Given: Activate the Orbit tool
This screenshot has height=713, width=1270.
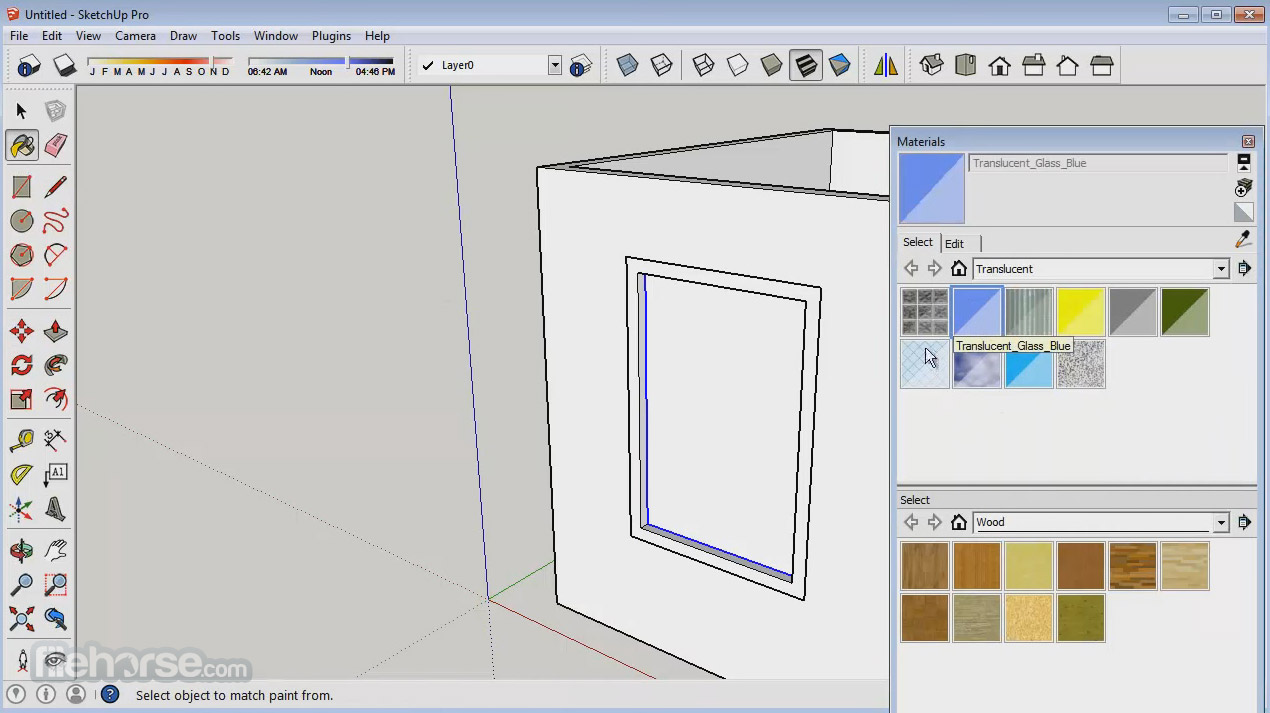Looking at the screenshot, I should pyautogui.click(x=21, y=550).
